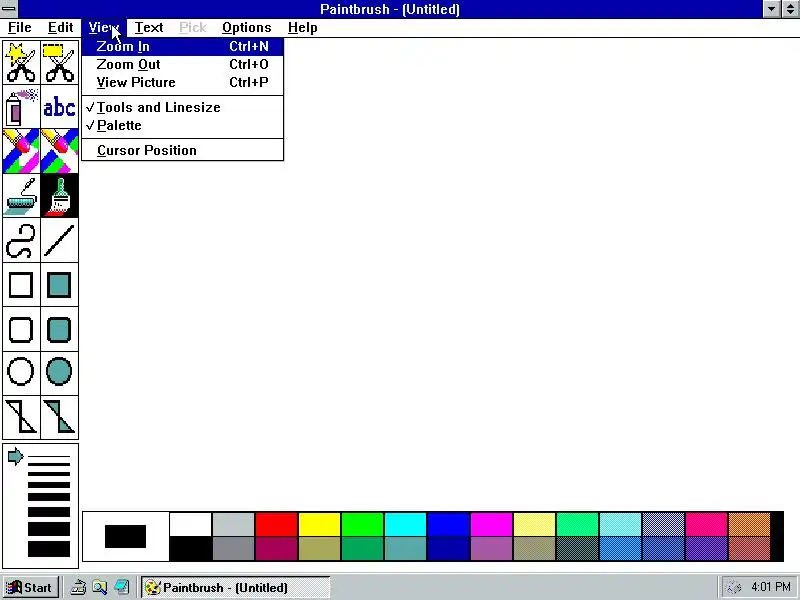Open the Edit menu
800x600 pixels.
click(x=60, y=28)
